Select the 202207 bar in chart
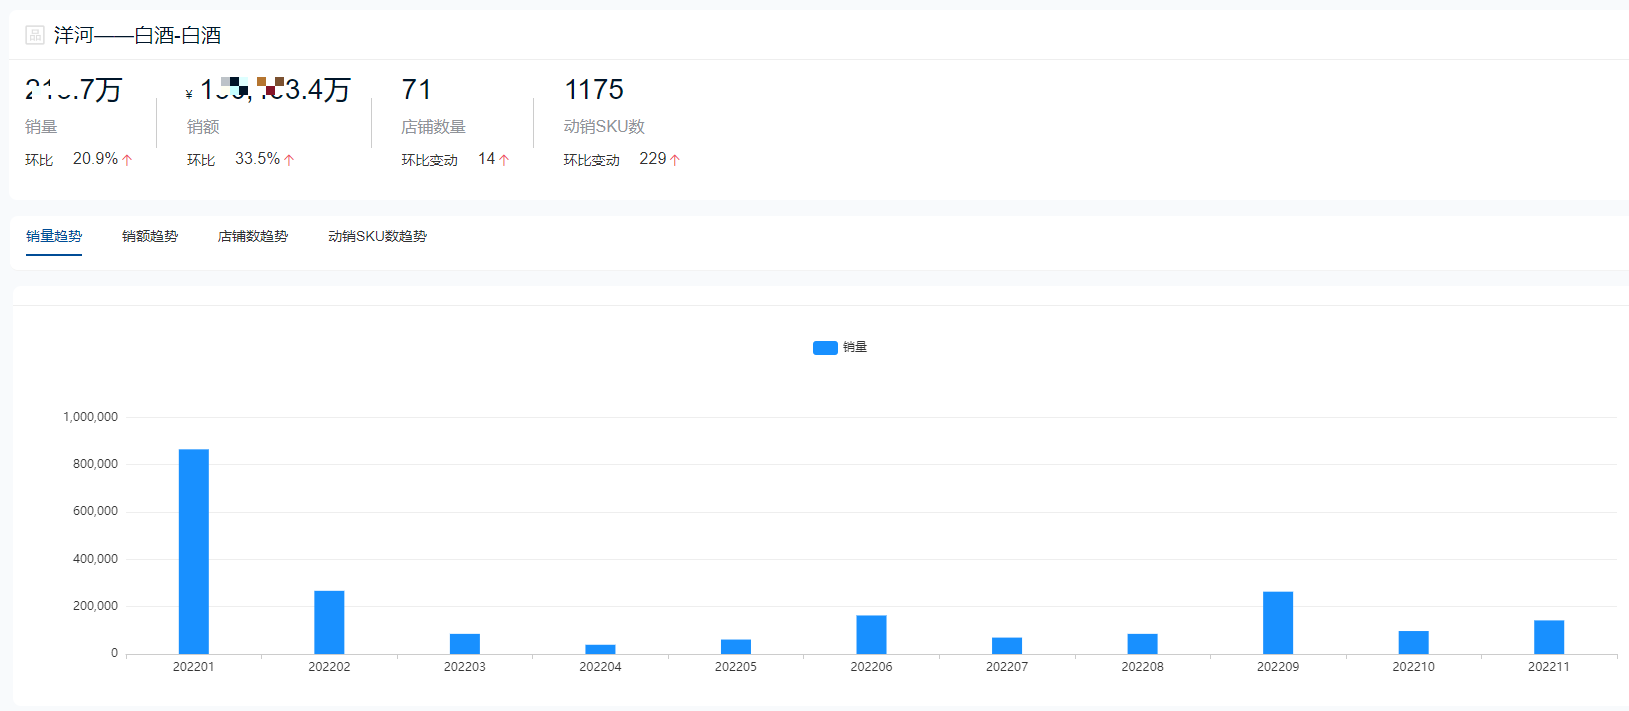1629x711 pixels. (x=1007, y=646)
